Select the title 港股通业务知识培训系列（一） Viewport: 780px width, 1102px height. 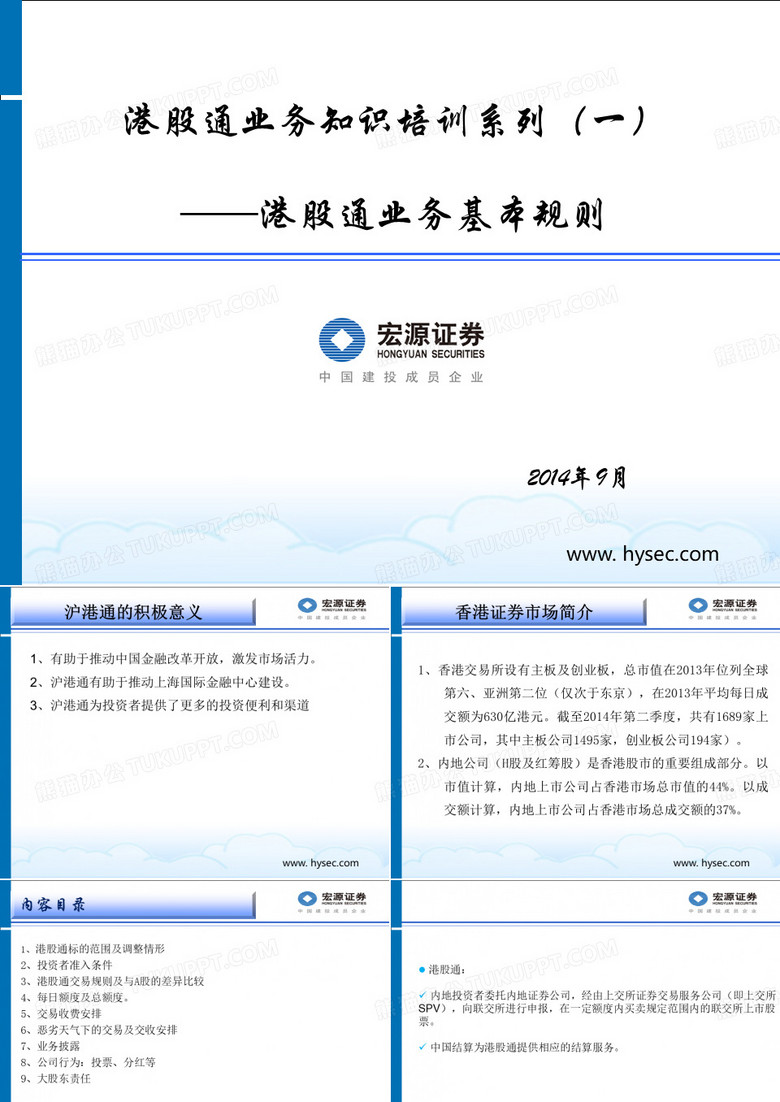tap(384, 122)
